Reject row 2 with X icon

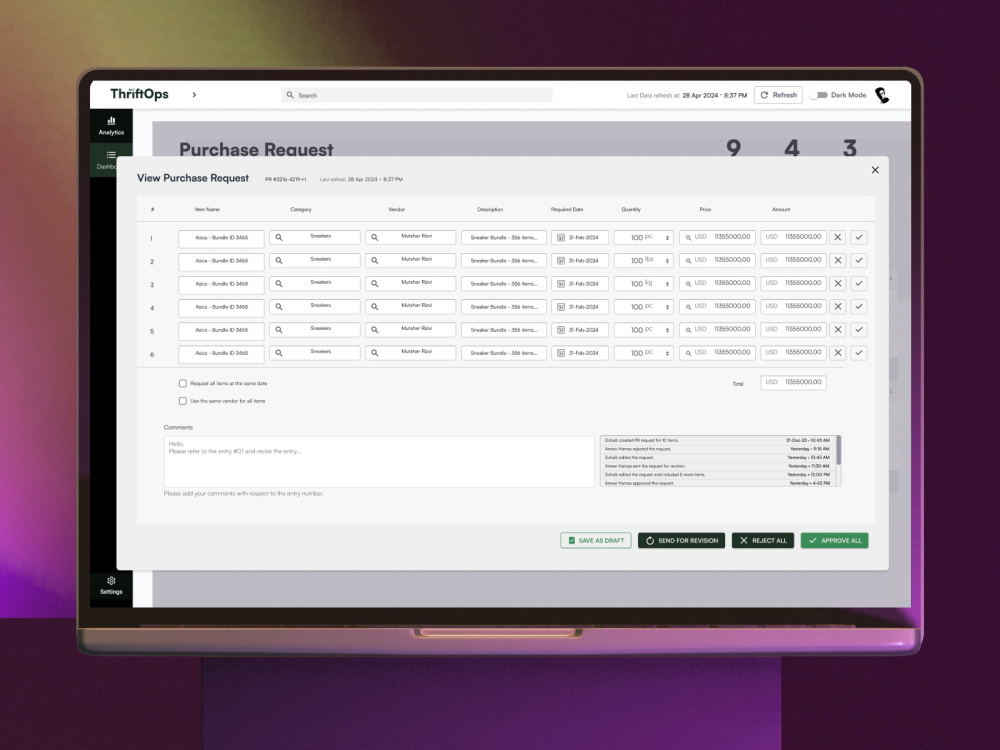point(837,260)
